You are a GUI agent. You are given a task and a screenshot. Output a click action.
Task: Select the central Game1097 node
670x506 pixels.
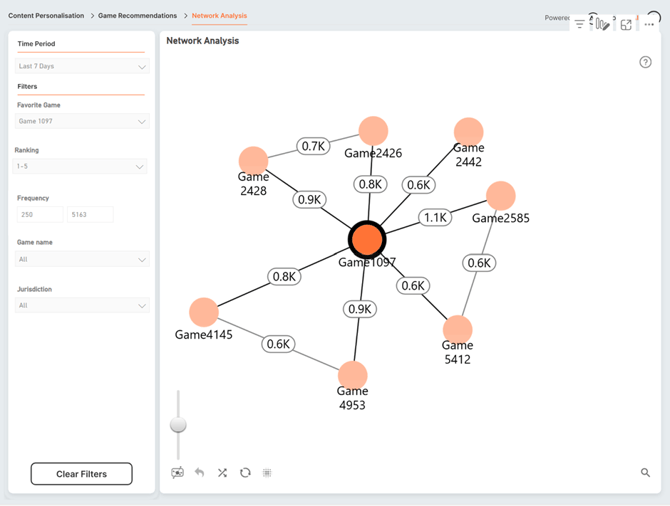coord(367,239)
